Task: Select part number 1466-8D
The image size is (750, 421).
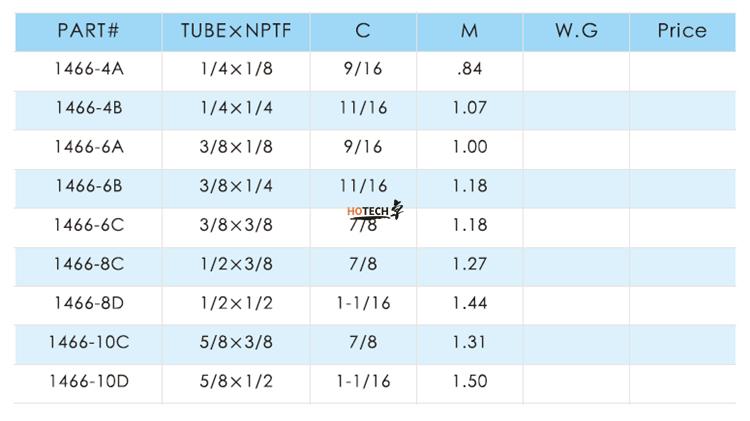Action: 88,303
